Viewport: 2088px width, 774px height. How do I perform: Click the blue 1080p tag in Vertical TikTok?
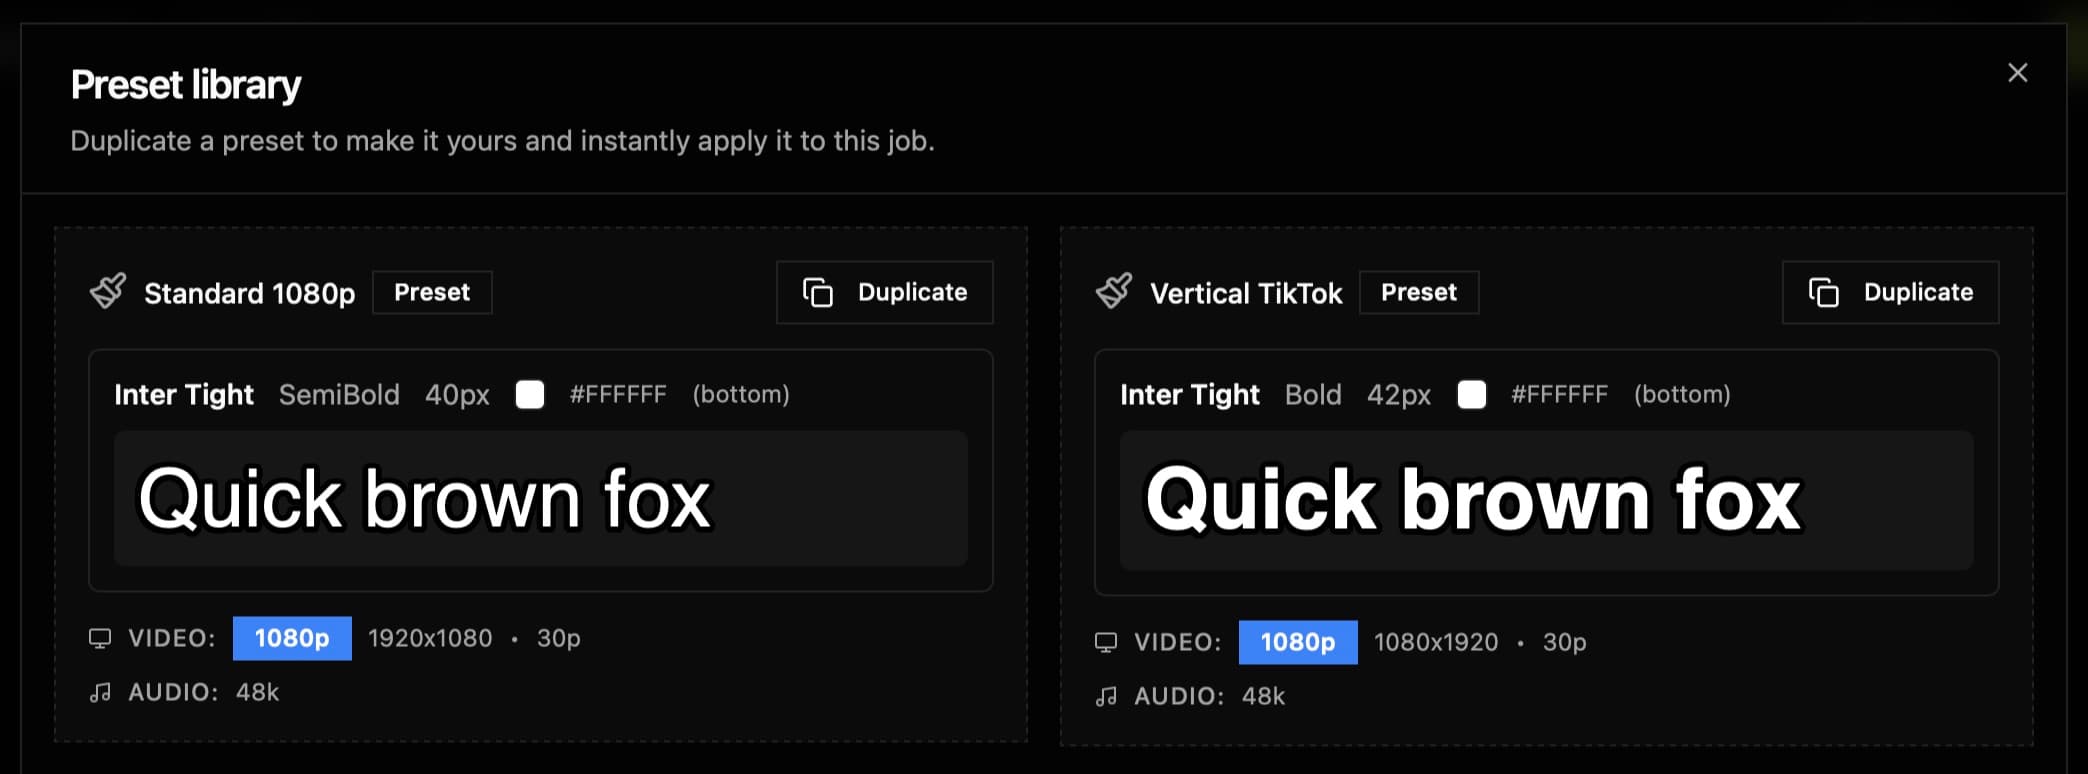1298,643
